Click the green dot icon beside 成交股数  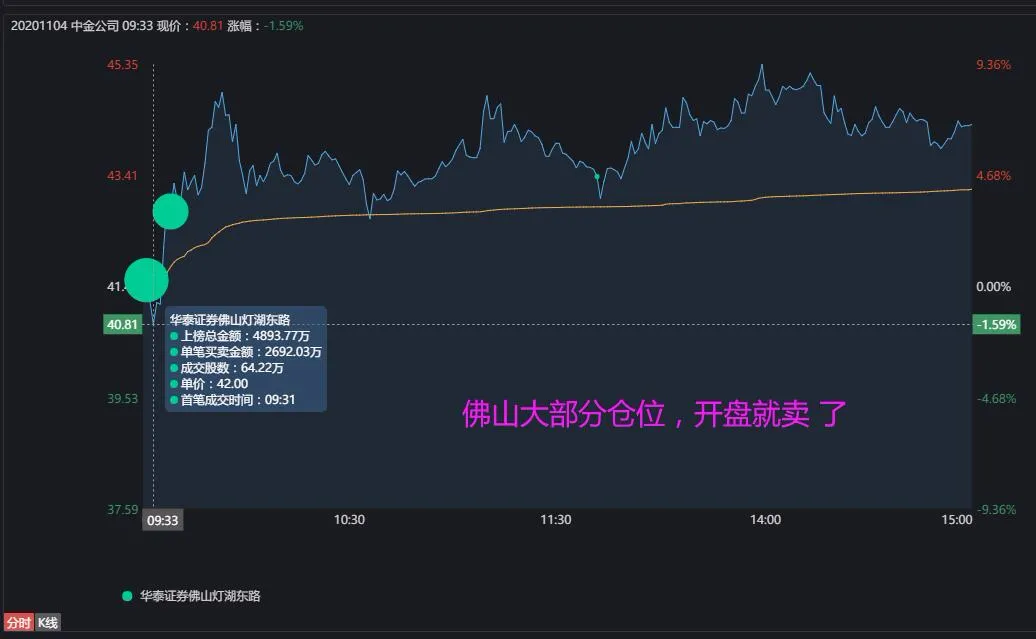click(x=173, y=368)
